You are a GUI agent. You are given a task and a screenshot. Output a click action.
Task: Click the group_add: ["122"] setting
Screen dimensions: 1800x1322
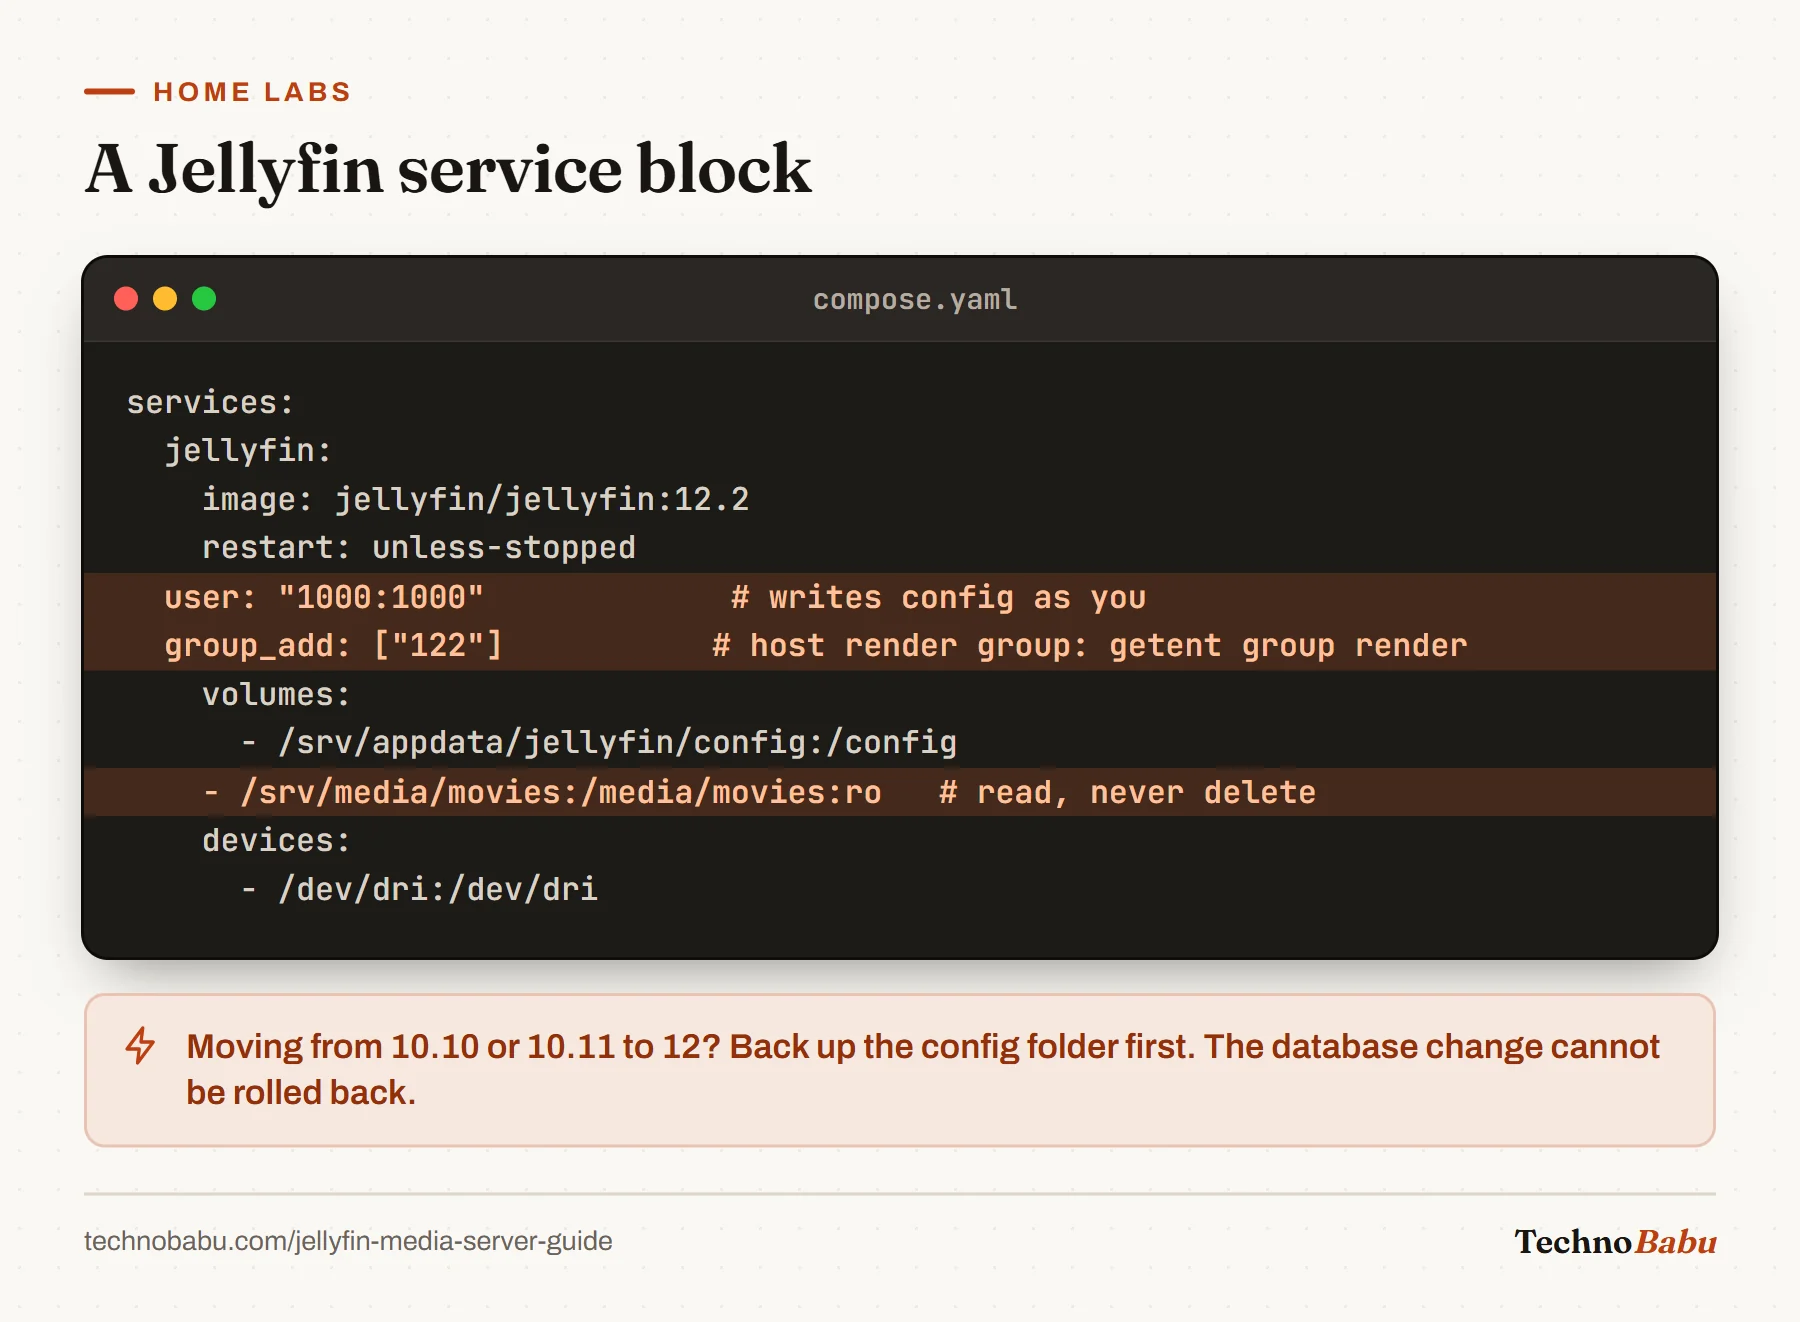[333, 645]
